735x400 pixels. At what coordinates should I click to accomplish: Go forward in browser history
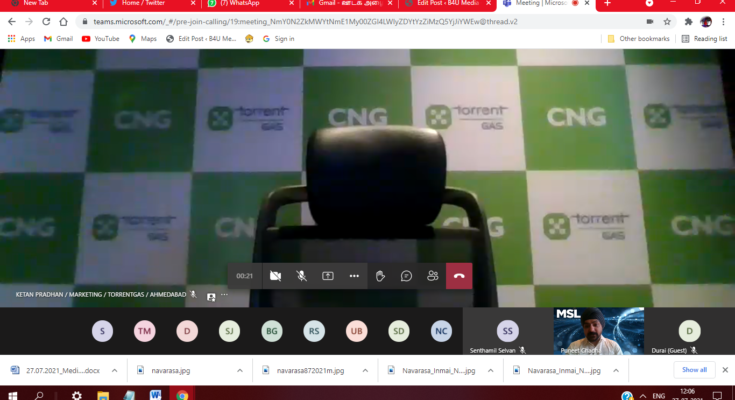[x=29, y=22]
